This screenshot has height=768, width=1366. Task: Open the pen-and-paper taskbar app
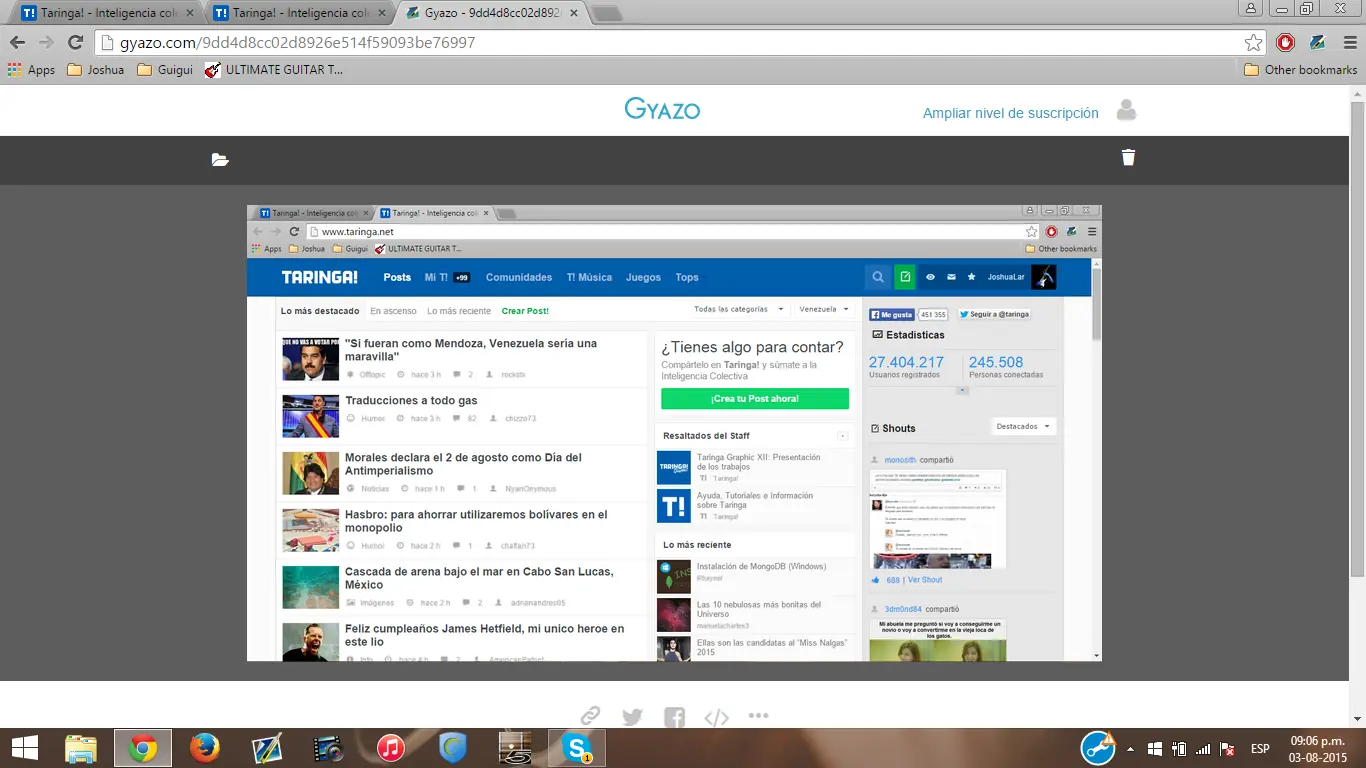tap(266, 748)
